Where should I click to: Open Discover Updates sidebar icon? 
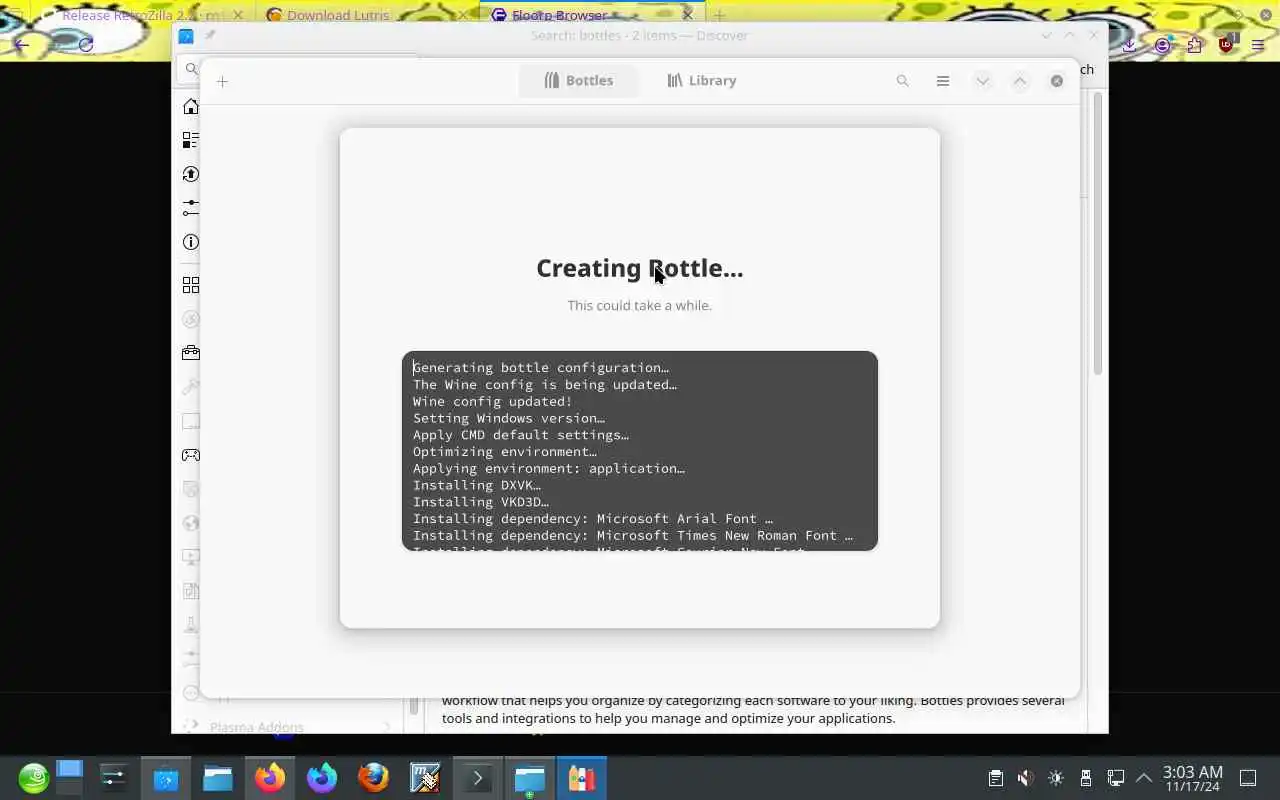tap(190, 174)
